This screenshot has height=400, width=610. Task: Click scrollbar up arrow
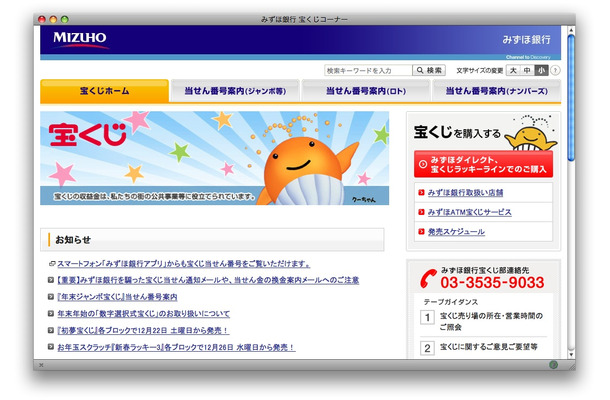tap(571, 30)
